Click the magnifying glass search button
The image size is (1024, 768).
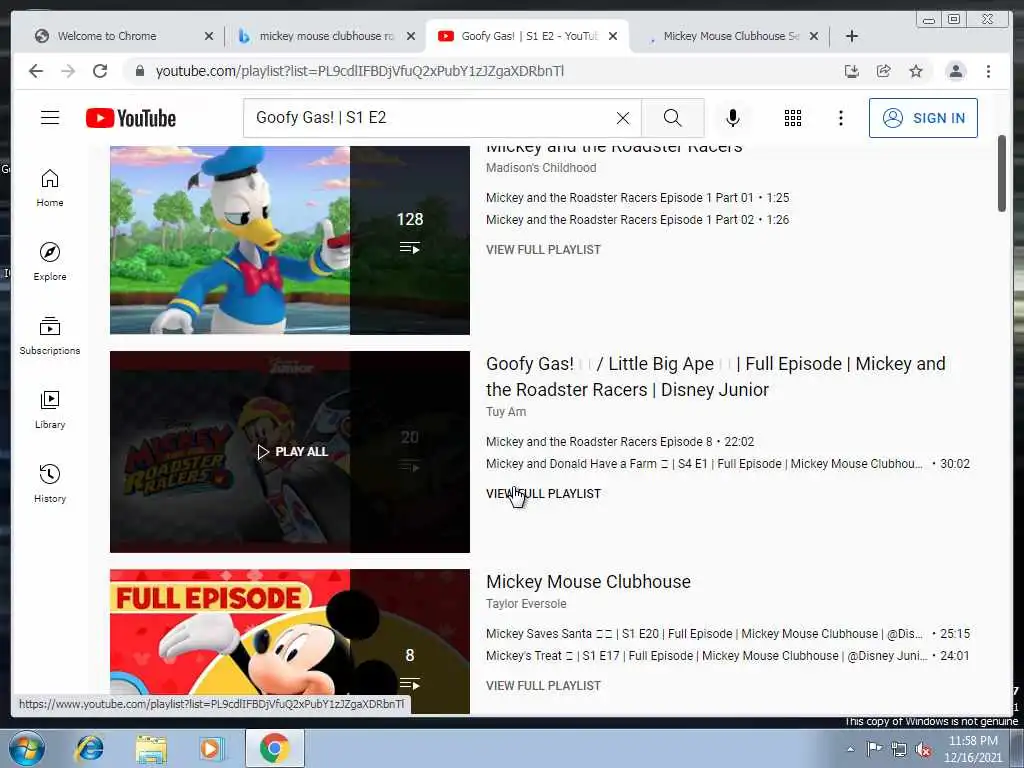click(673, 118)
